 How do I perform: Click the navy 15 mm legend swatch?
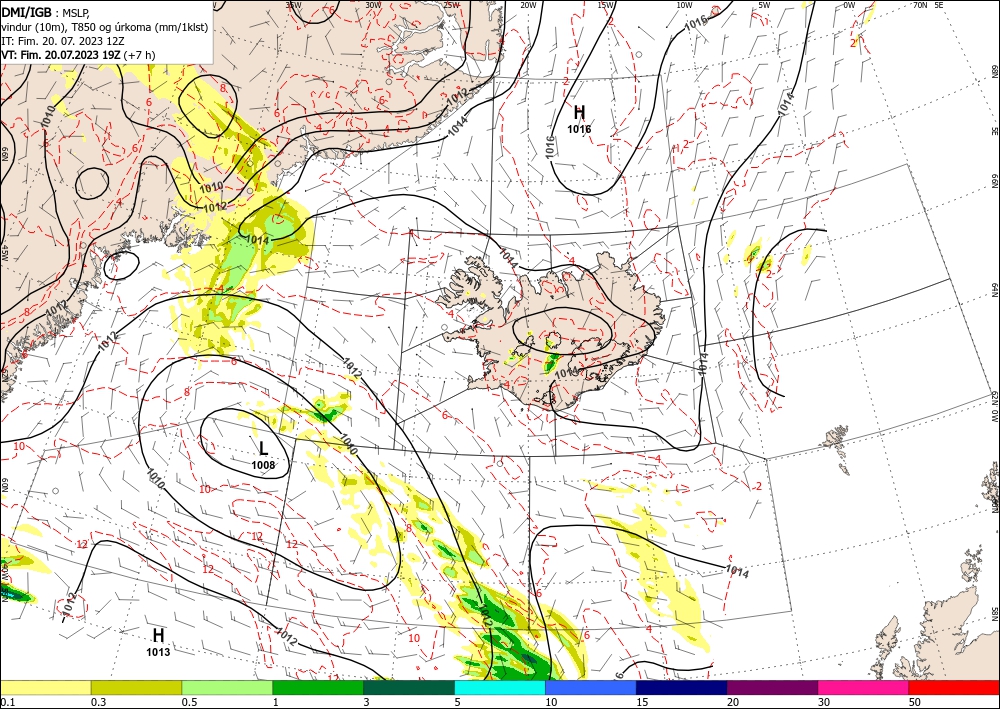(682, 687)
